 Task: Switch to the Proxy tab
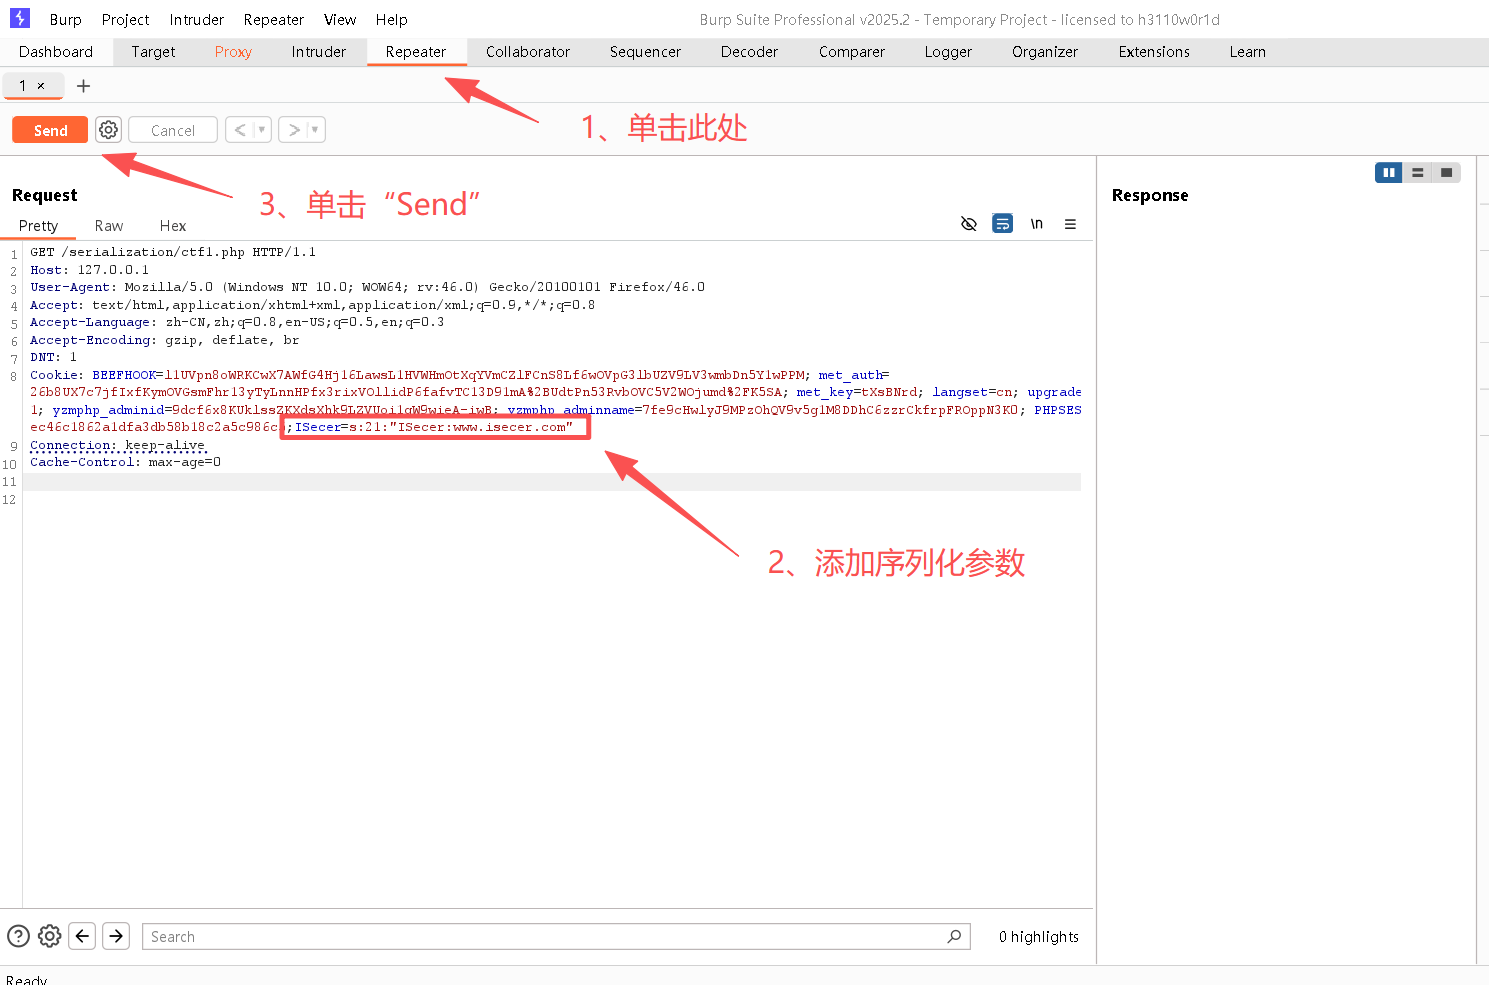(x=233, y=52)
